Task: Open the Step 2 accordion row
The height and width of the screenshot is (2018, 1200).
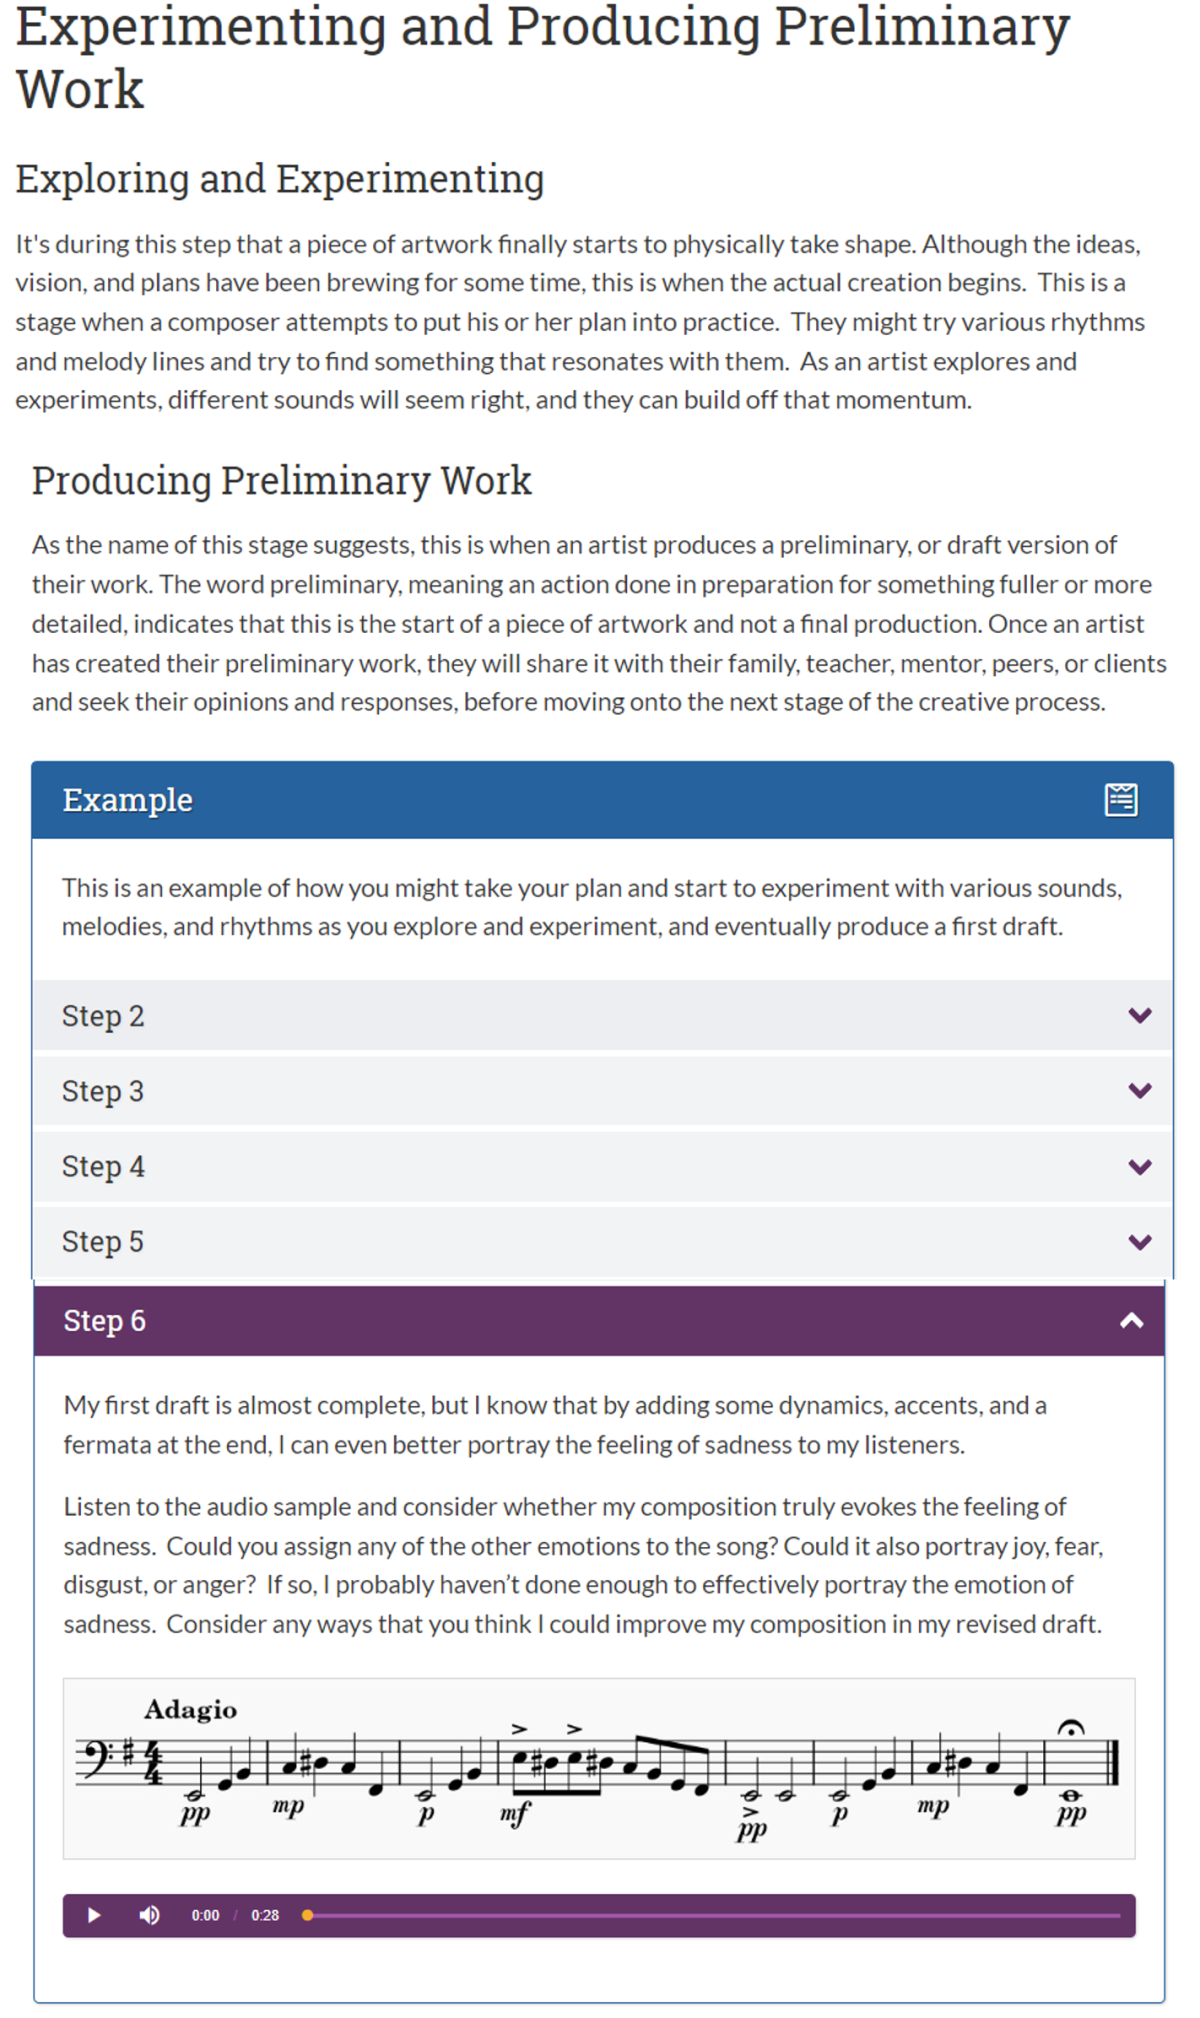Action: (x=602, y=1016)
